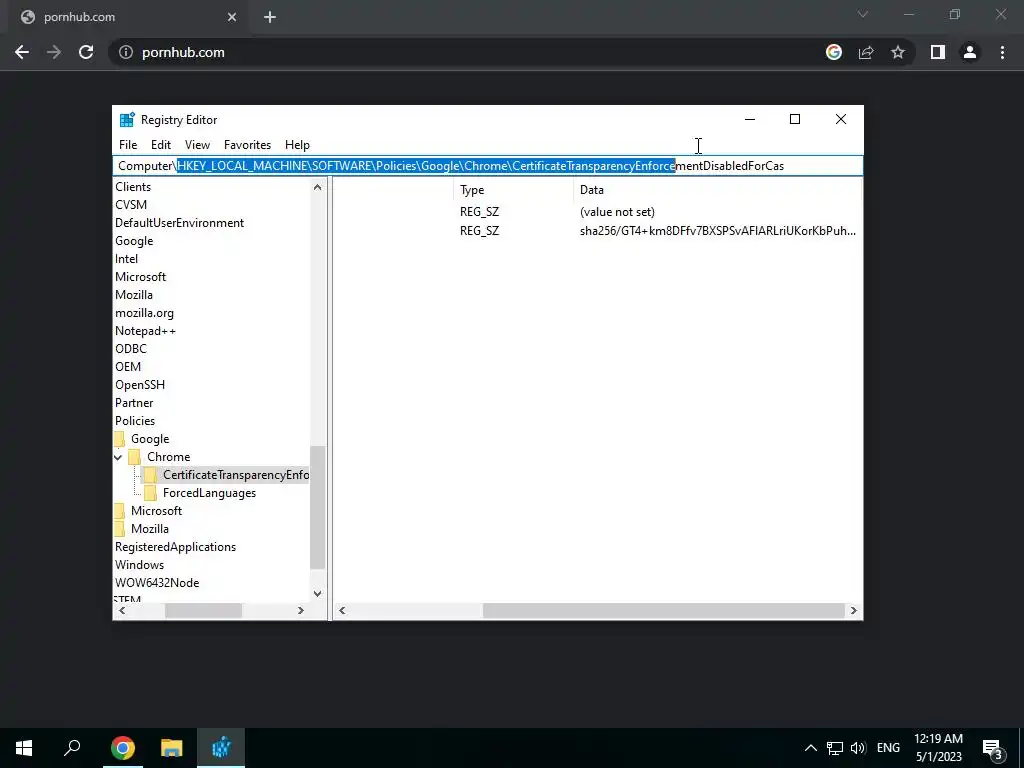Share this page icon in Chrome
This screenshot has height=768, width=1024.
coord(866,52)
